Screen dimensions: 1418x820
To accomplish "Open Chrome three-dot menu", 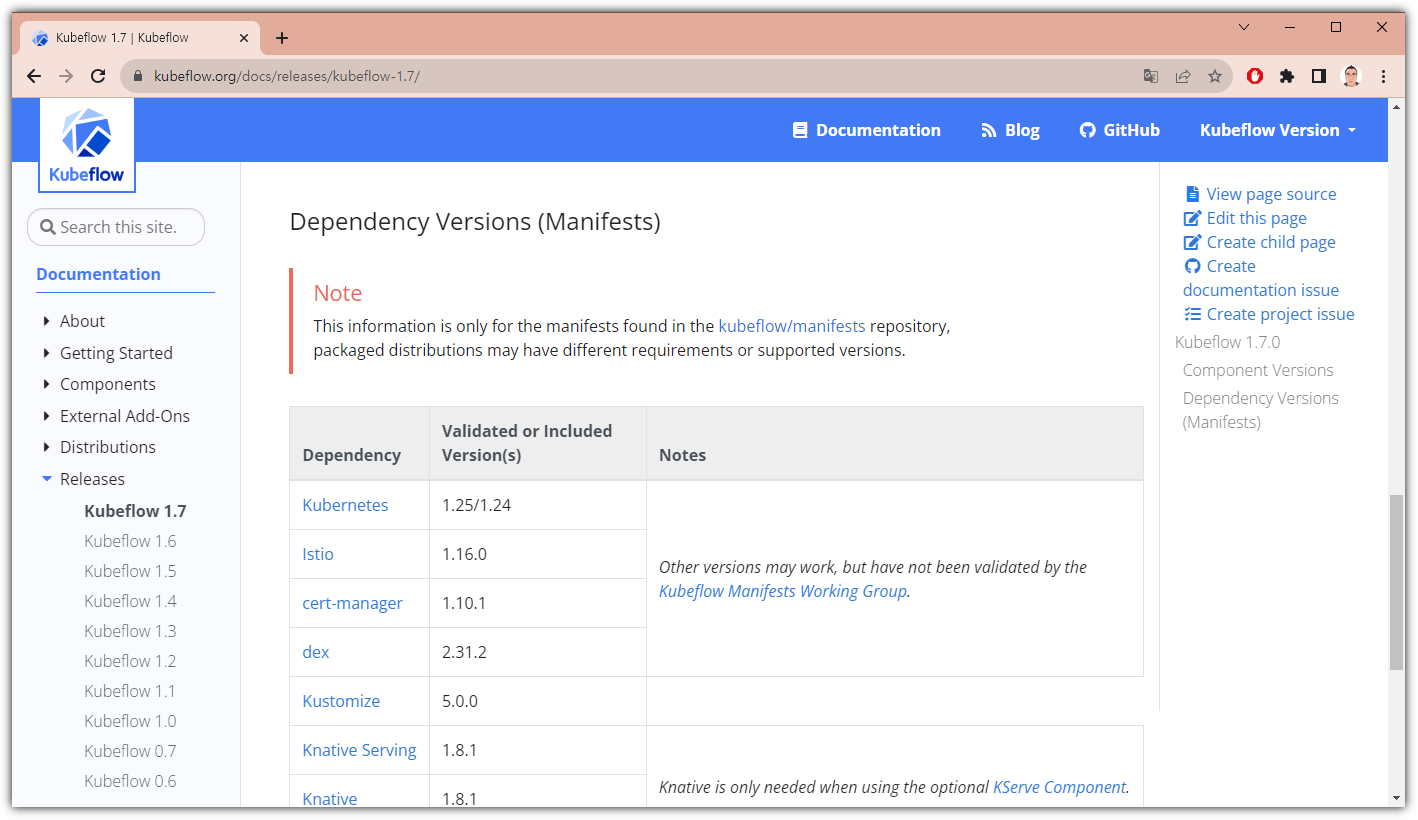I will (x=1384, y=76).
